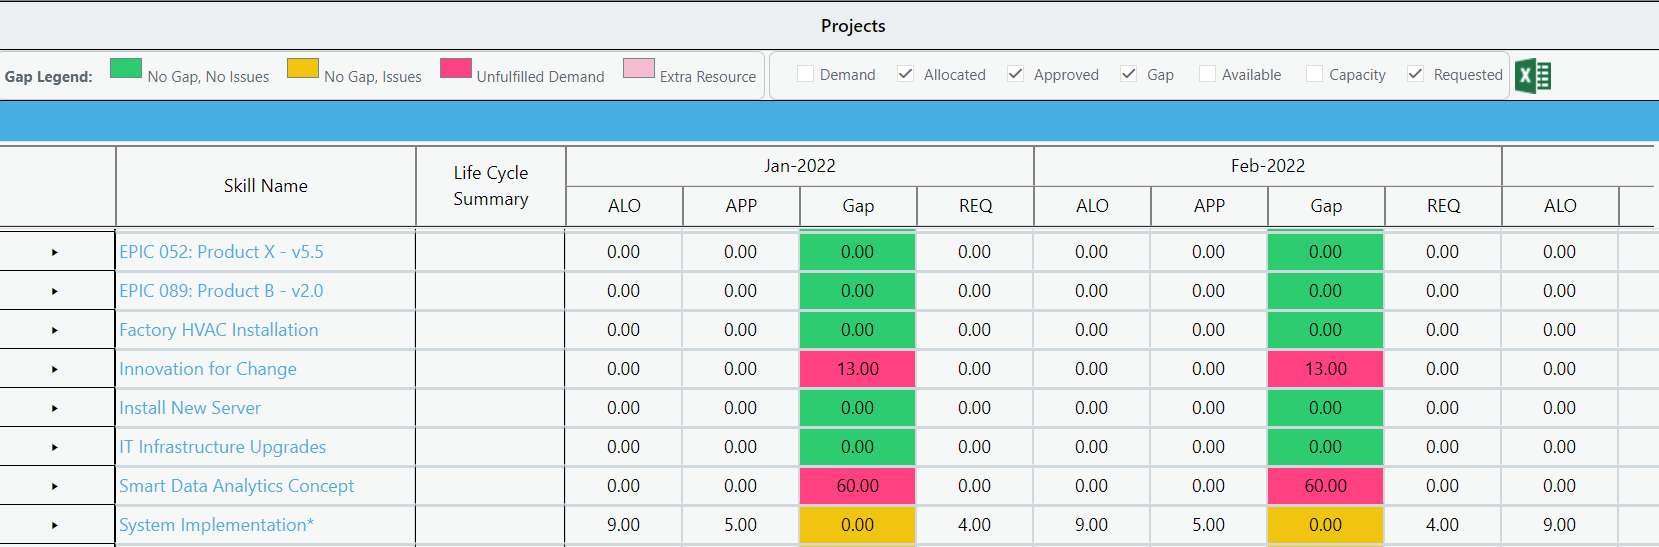Image resolution: width=1659 pixels, height=547 pixels.
Task: Select Jan-2022 REQ 4.00 for System Implementation
Action: (975, 525)
